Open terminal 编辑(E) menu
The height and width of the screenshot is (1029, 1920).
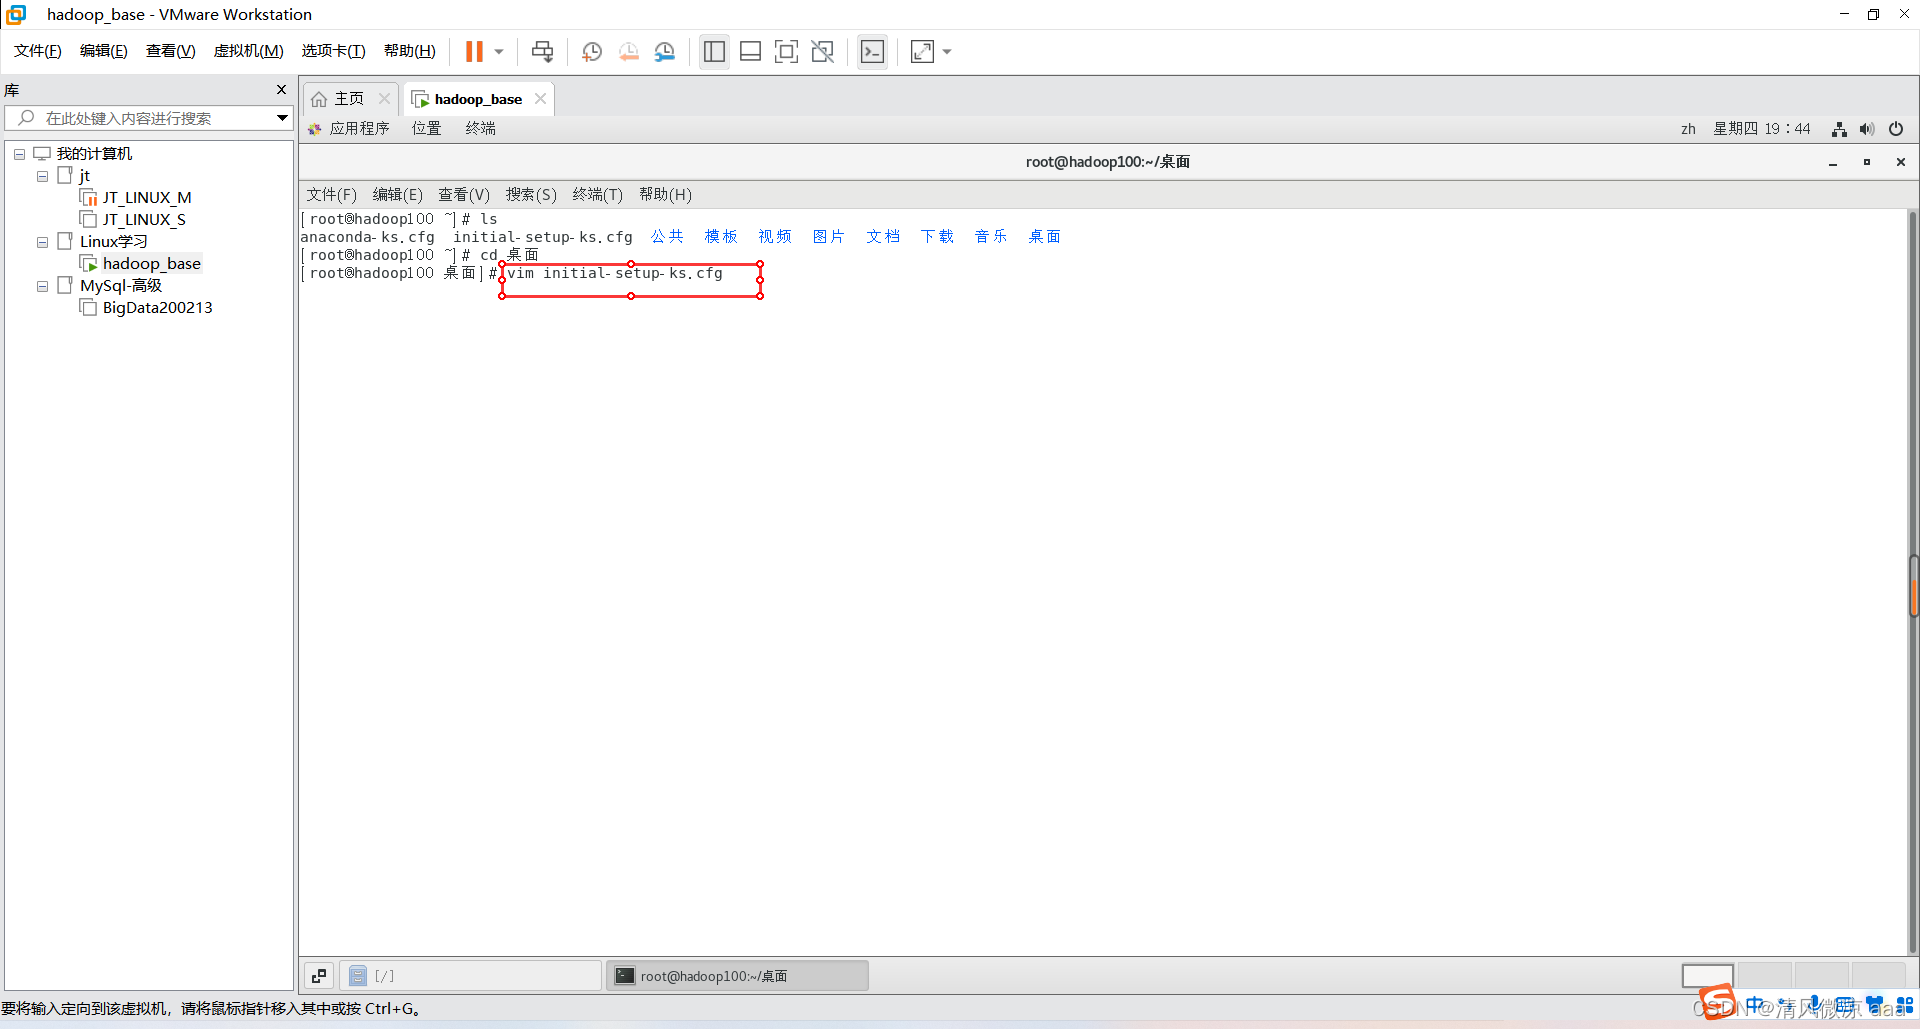coord(398,195)
